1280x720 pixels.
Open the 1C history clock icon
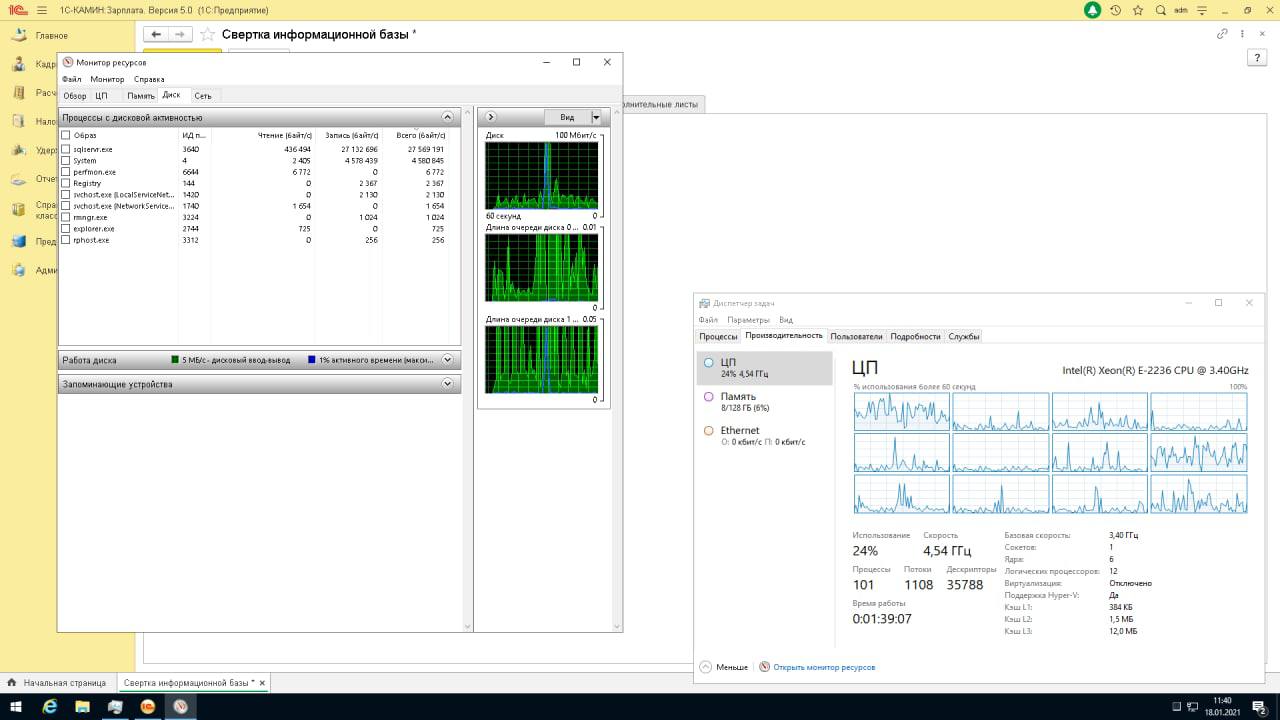(x=1116, y=10)
